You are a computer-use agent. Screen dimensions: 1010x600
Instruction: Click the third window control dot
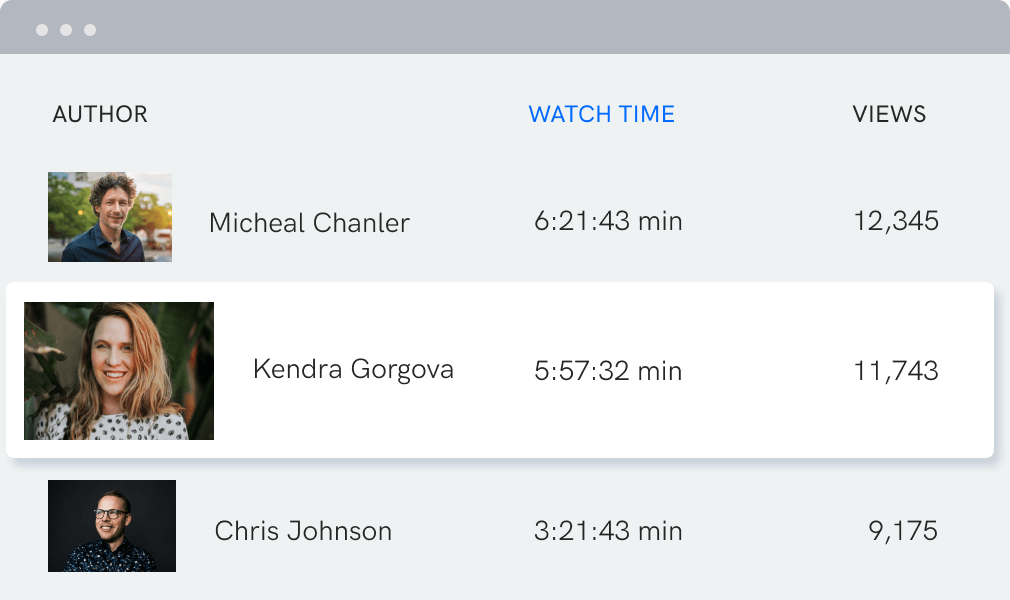pyautogui.click(x=90, y=30)
